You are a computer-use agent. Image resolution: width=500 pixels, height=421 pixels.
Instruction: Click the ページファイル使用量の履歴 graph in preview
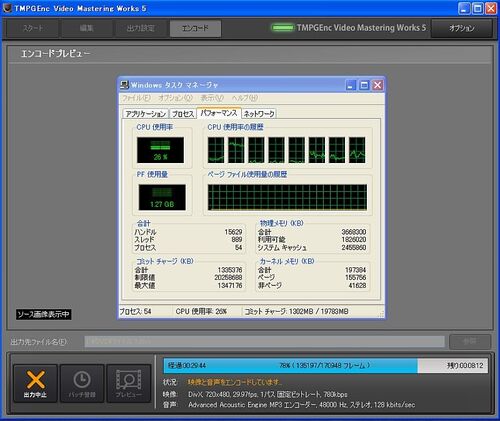coord(287,197)
